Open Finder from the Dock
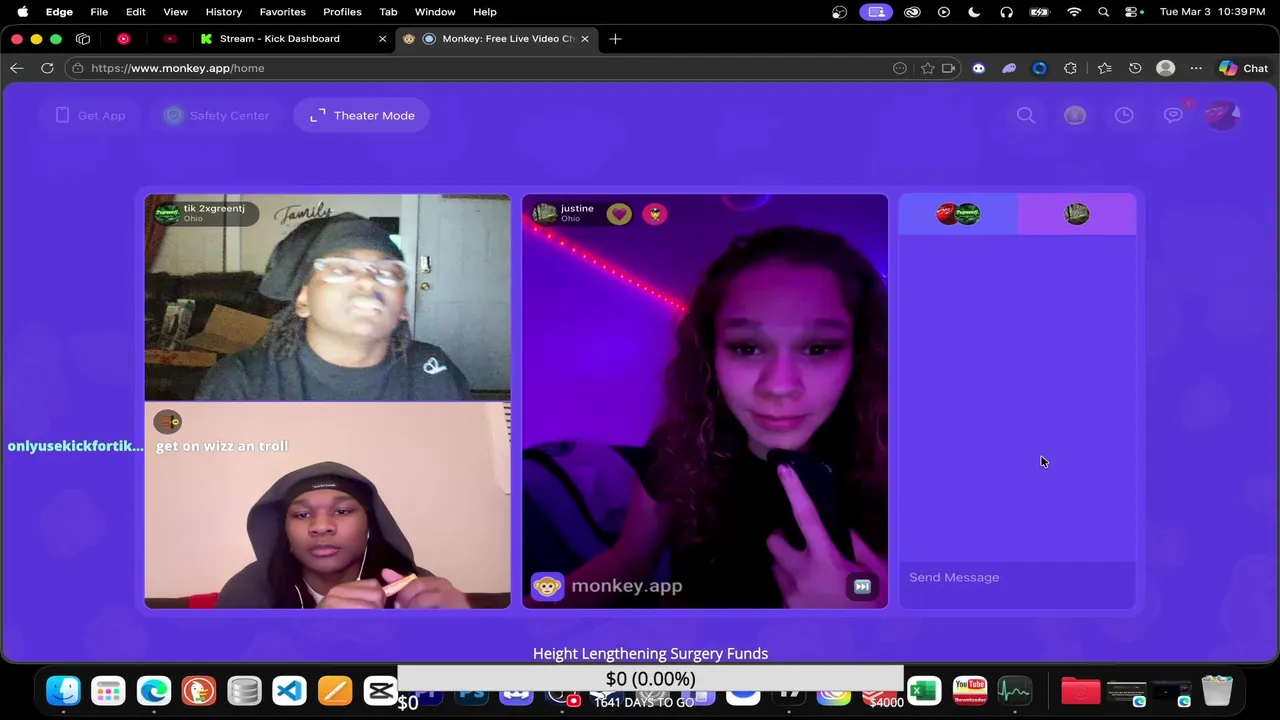The width and height of the screenshot is (1280, 720). point(63,691)
